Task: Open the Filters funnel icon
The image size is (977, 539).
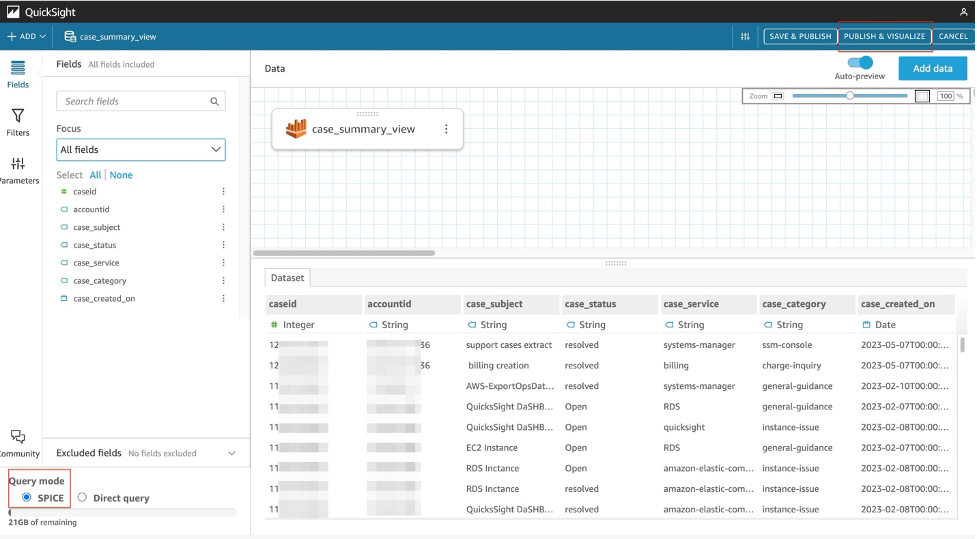Action: [18, 118]
